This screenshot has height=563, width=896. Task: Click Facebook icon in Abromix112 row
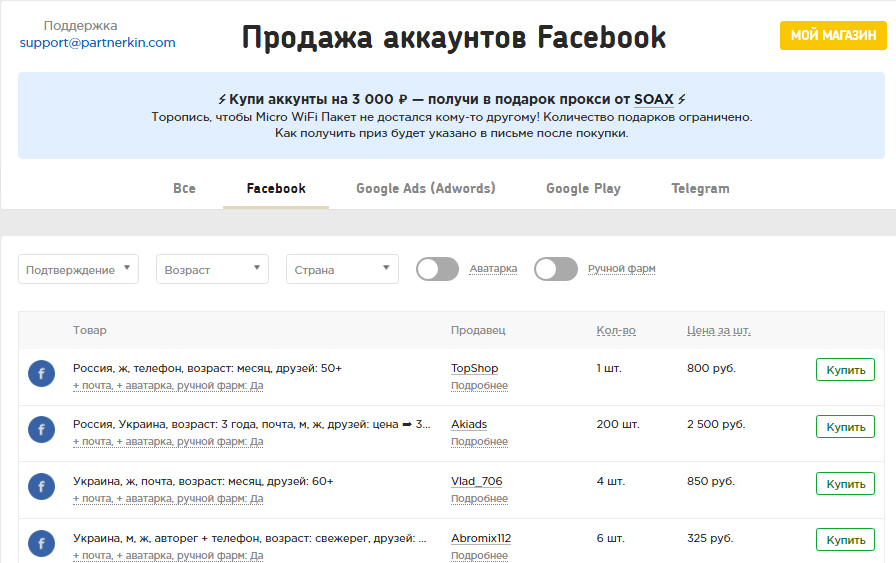41,543
